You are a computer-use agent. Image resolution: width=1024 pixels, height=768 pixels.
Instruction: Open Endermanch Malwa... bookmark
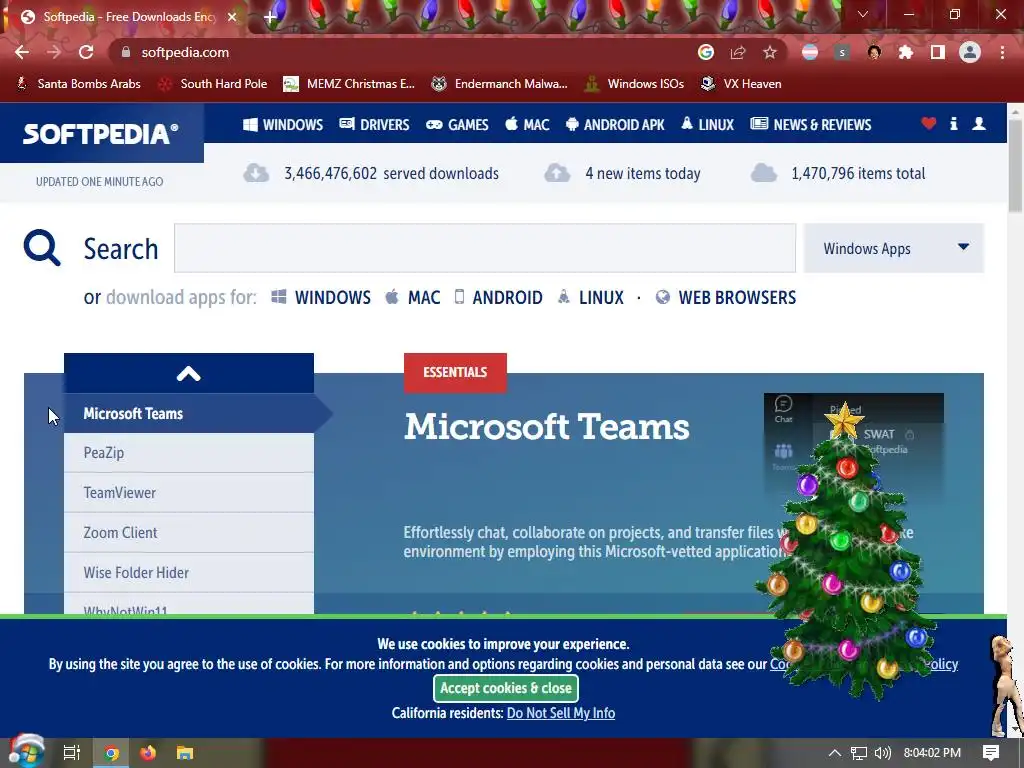pos(500,84)
